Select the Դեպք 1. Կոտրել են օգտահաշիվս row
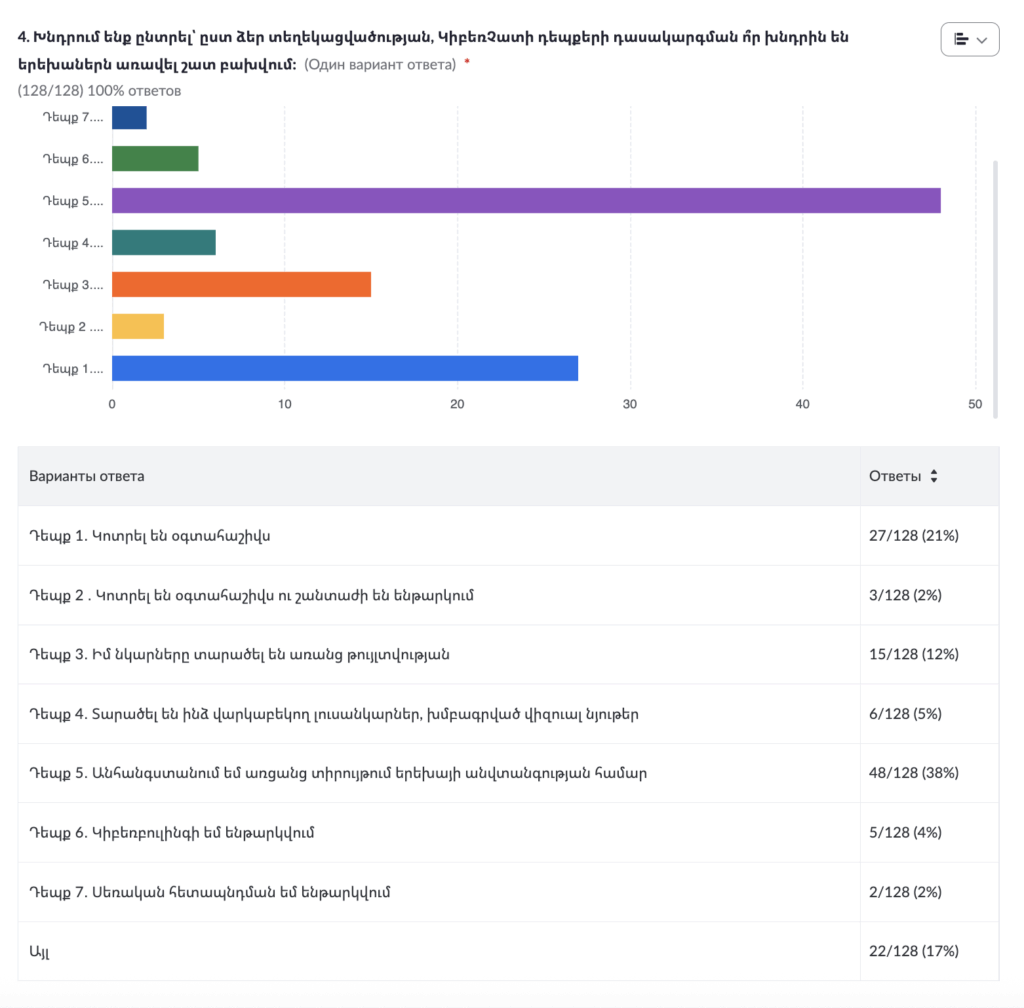The image size is (1024, 1008). (150, 535)
